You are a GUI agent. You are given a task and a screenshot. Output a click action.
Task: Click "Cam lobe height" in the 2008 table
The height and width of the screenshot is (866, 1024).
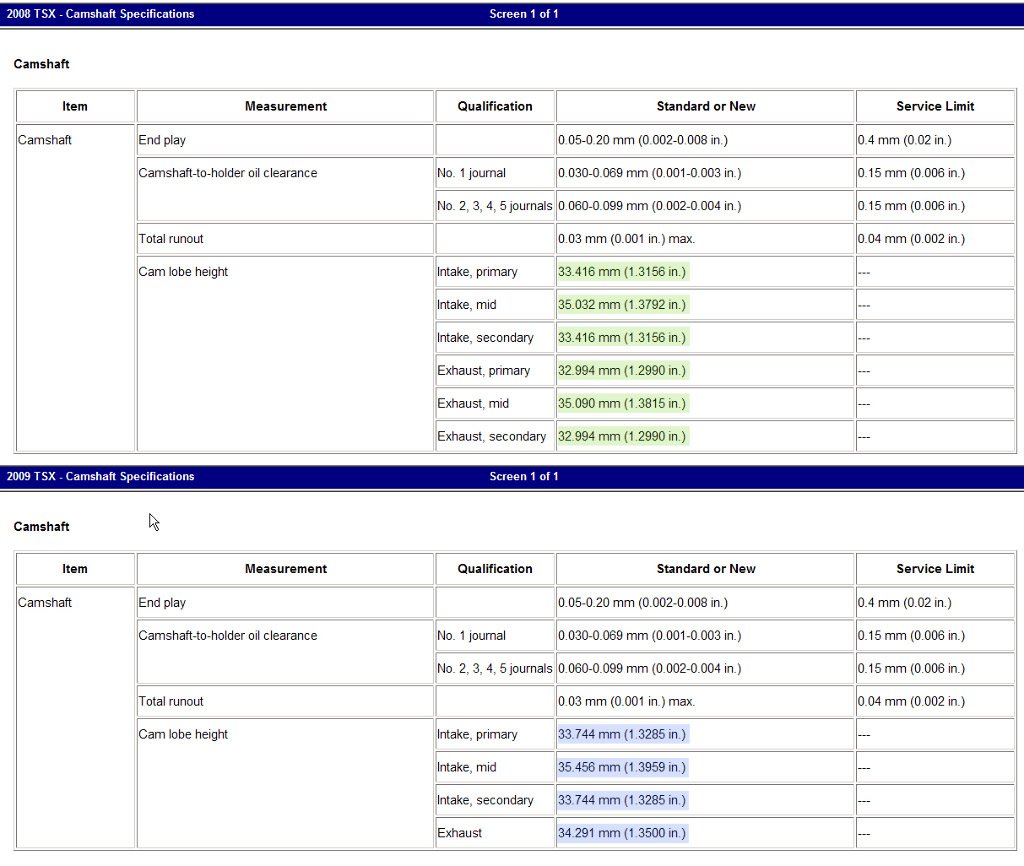click(184, 272)
